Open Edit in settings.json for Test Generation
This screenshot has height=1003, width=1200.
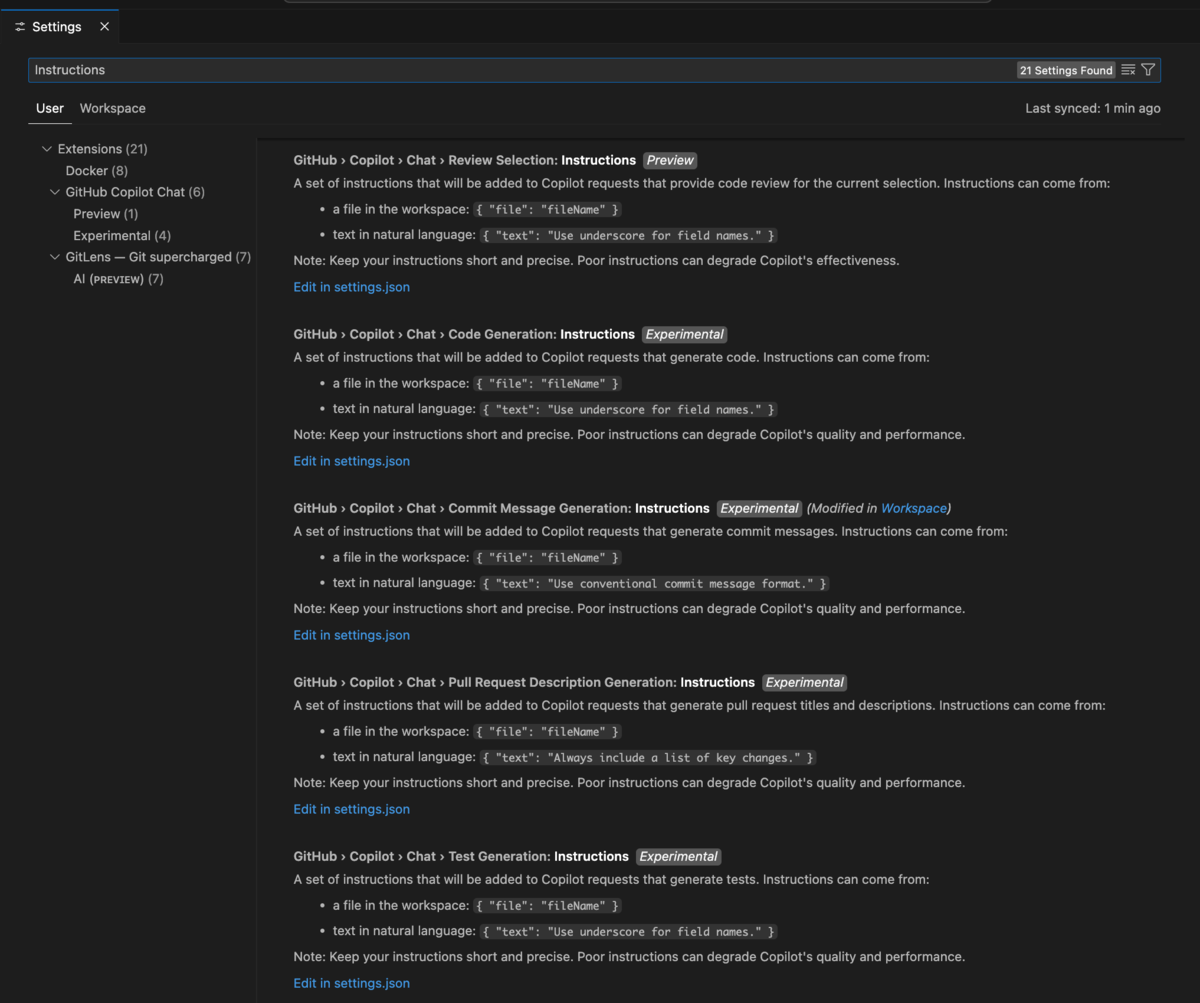352,983
